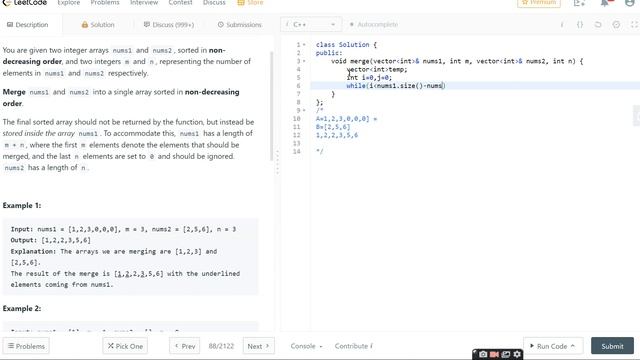This screenshot has height=360, width=640.
Task: Collapse code fold arrow at line 1
Action: click(x=304, y=45)
